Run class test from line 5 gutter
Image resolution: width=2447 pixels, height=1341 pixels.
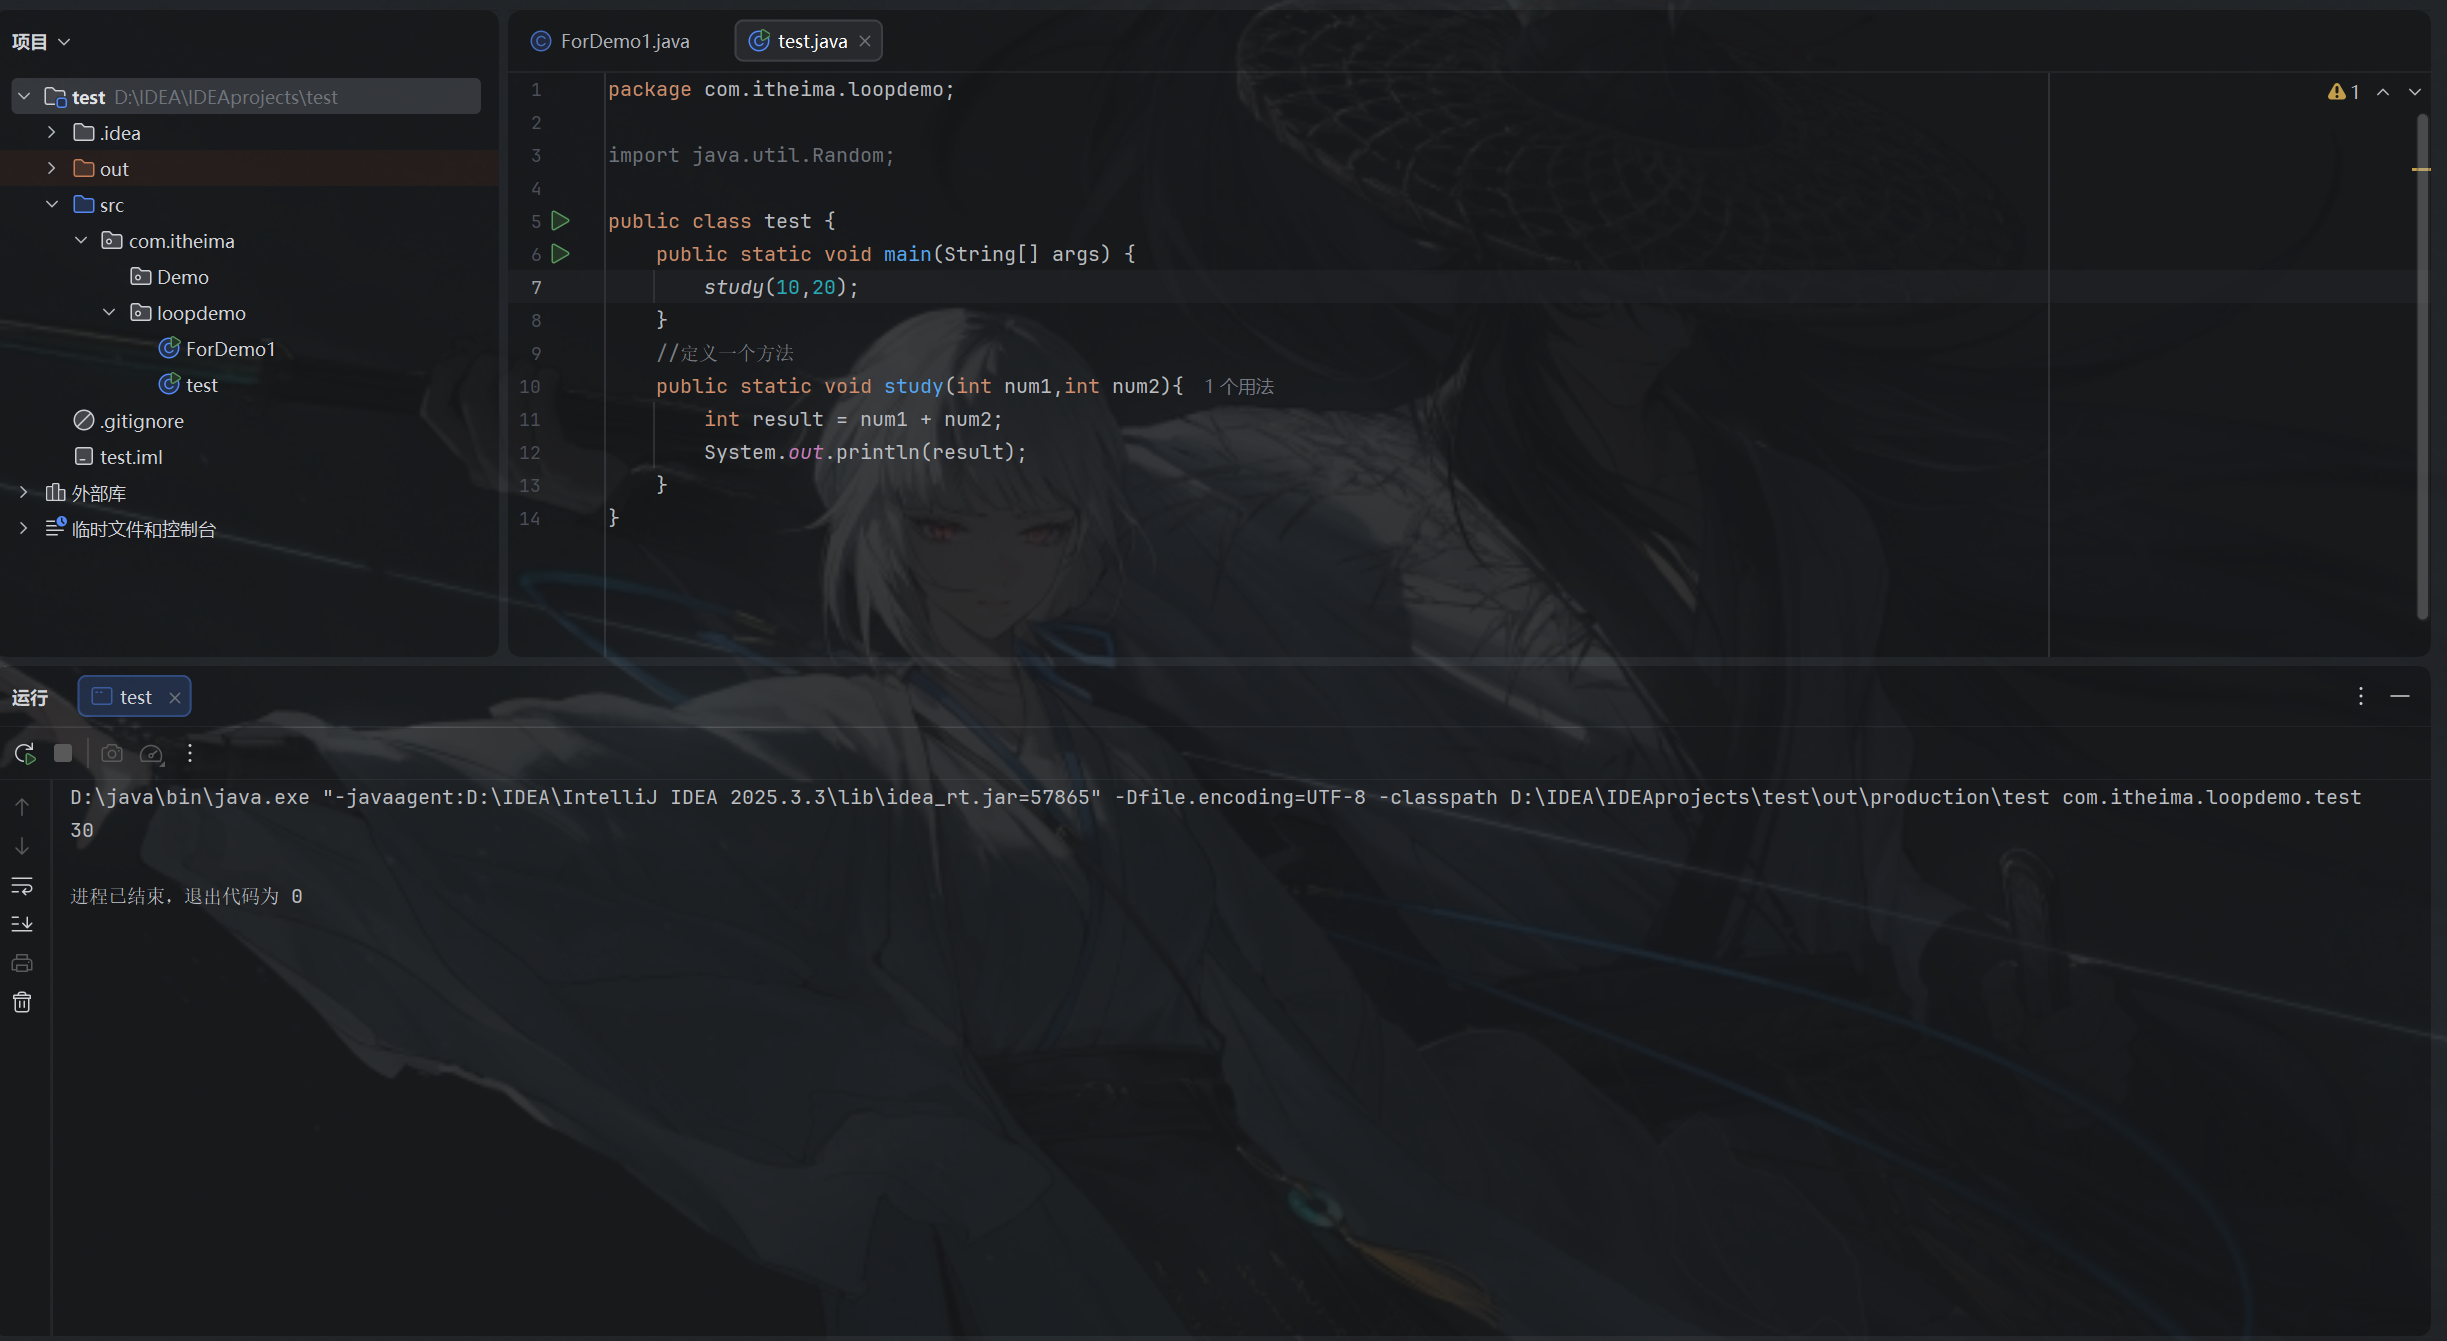click(x=561, y=221)
